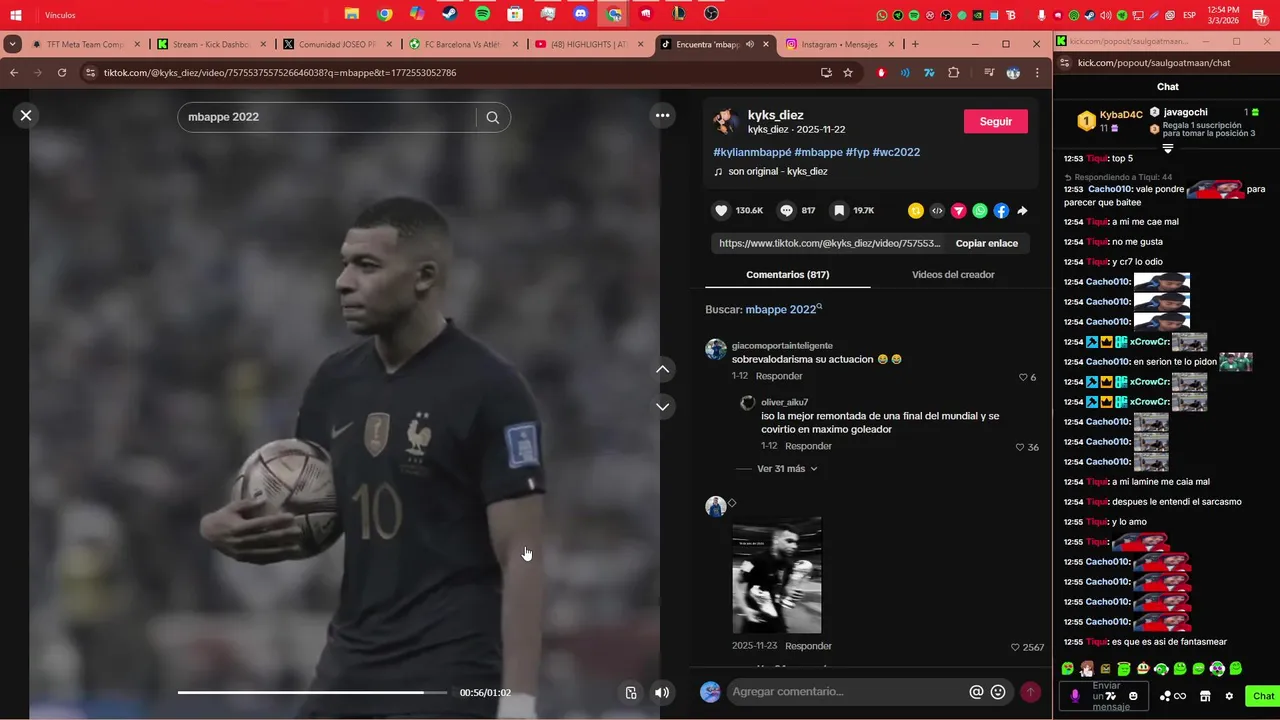Viewport: 1280px width, 720px height.
Task: Open Spotify from the taskbar
Action: pyautogui.click(x=482, y=14)
